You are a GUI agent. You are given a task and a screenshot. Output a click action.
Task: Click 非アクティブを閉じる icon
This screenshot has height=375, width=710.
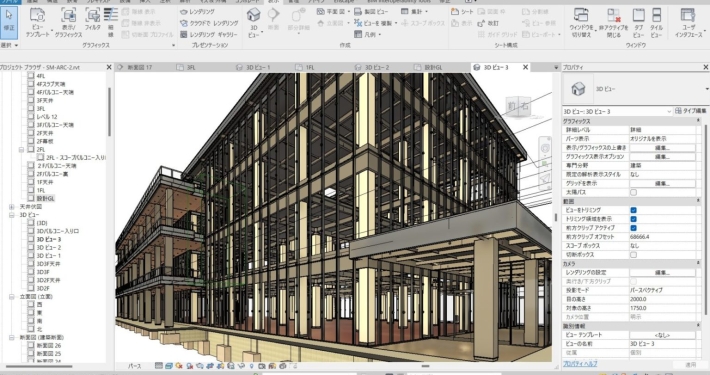(614, 22)
